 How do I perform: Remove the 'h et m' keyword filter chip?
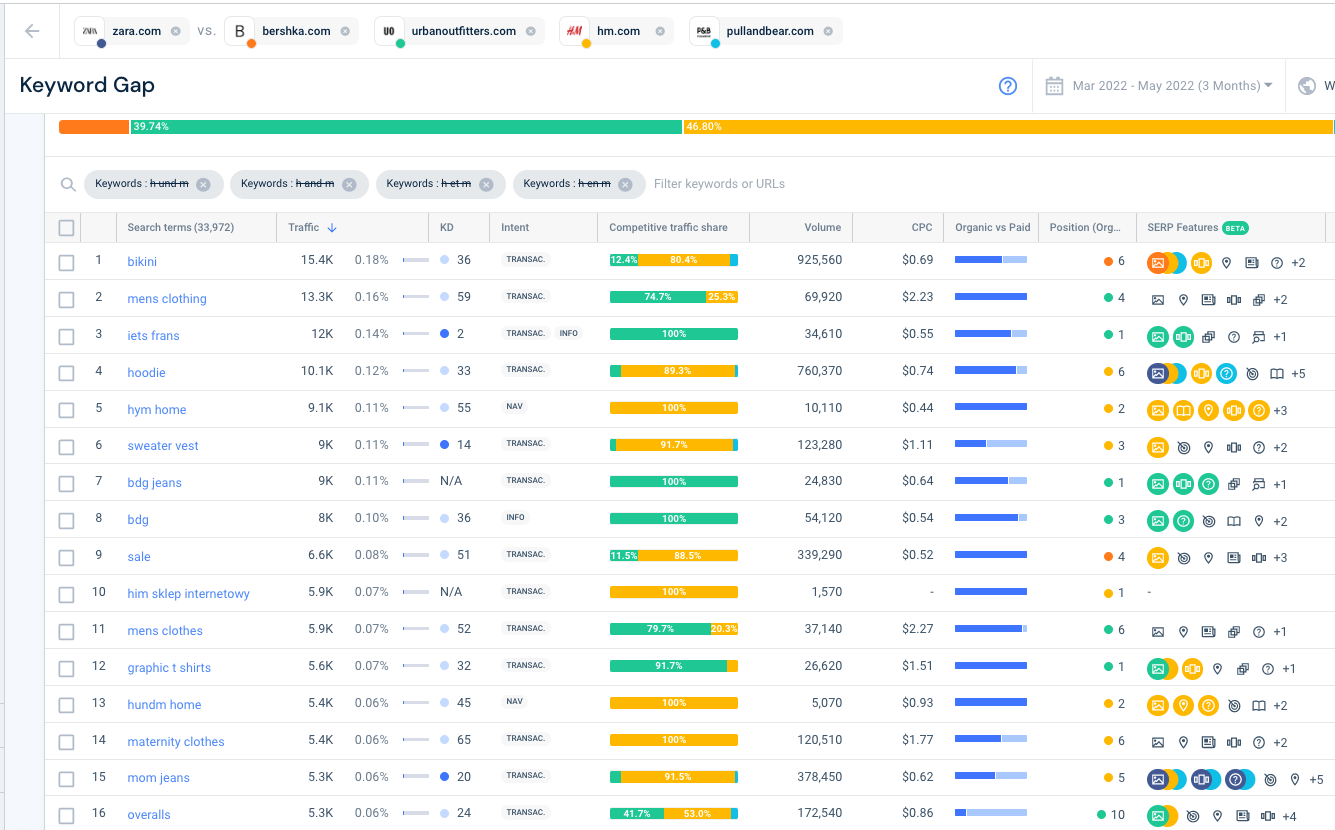[x=486, y=184]
